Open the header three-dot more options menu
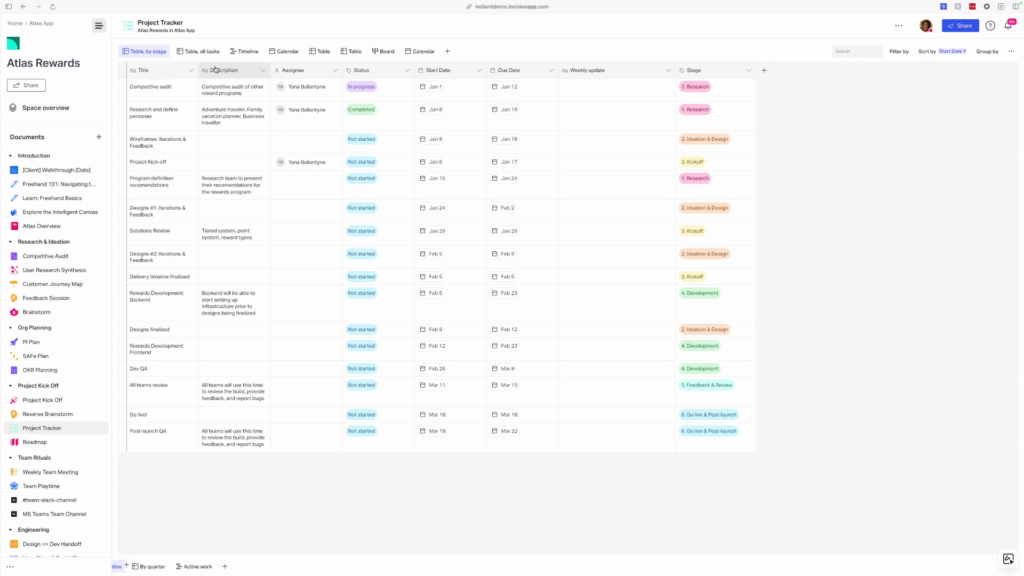Screen dimensions: 1024x576 (898, 25)
